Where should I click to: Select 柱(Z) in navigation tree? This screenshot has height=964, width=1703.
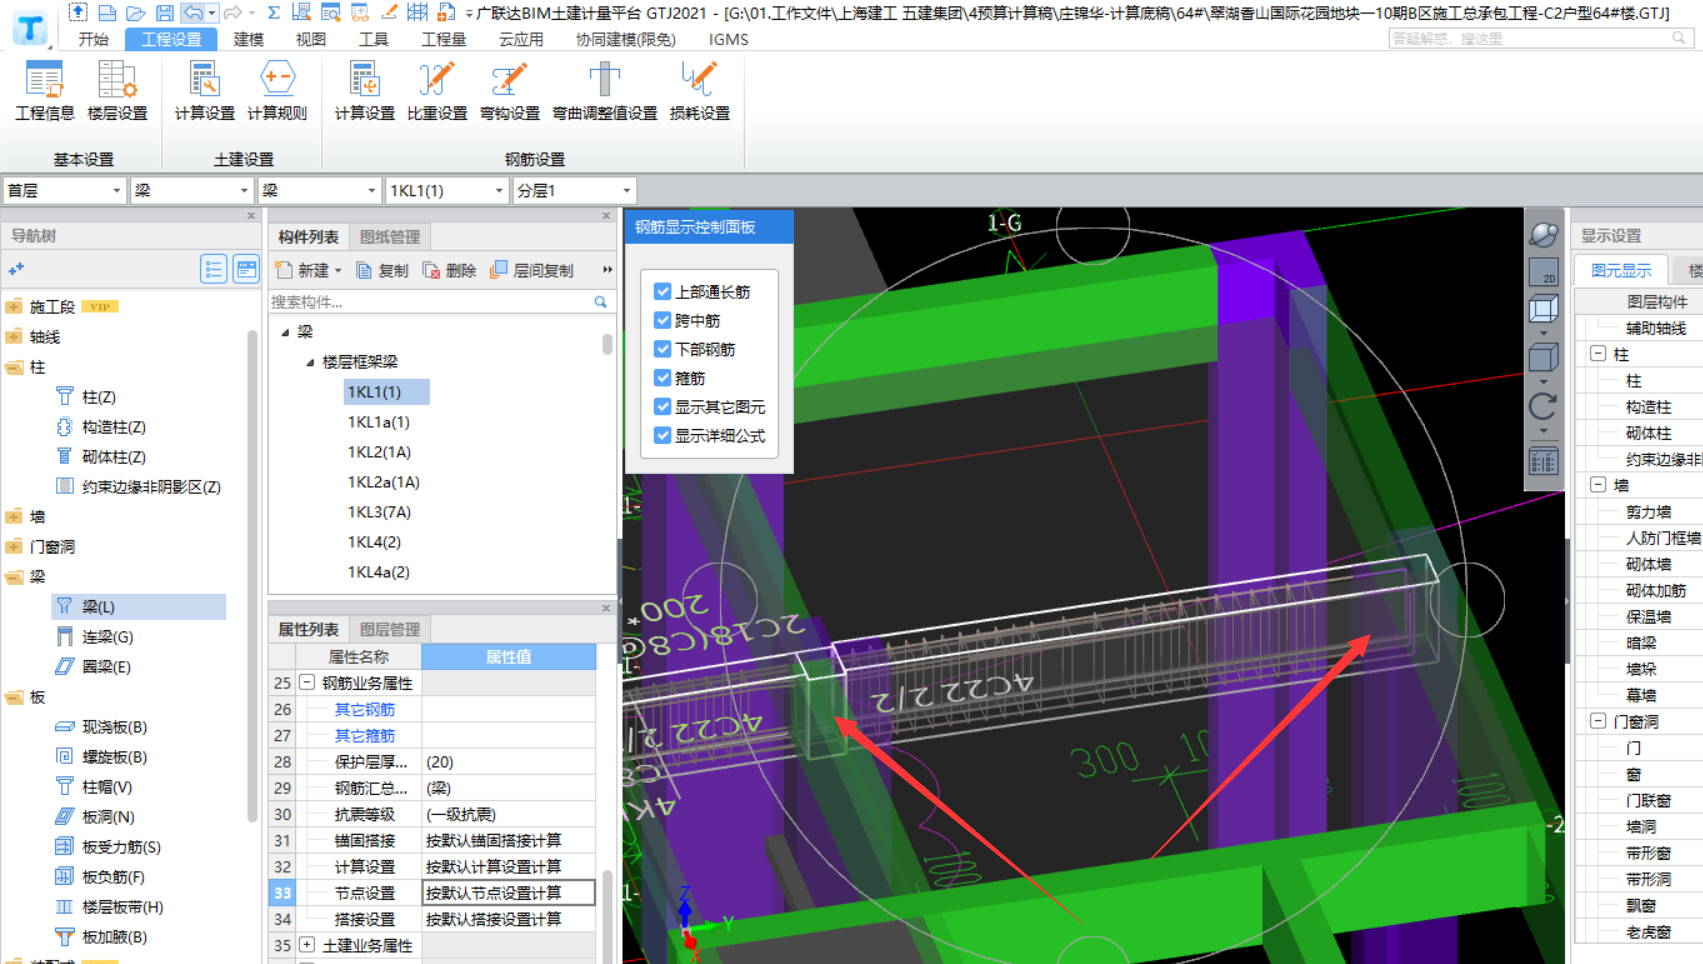(99, 397)
